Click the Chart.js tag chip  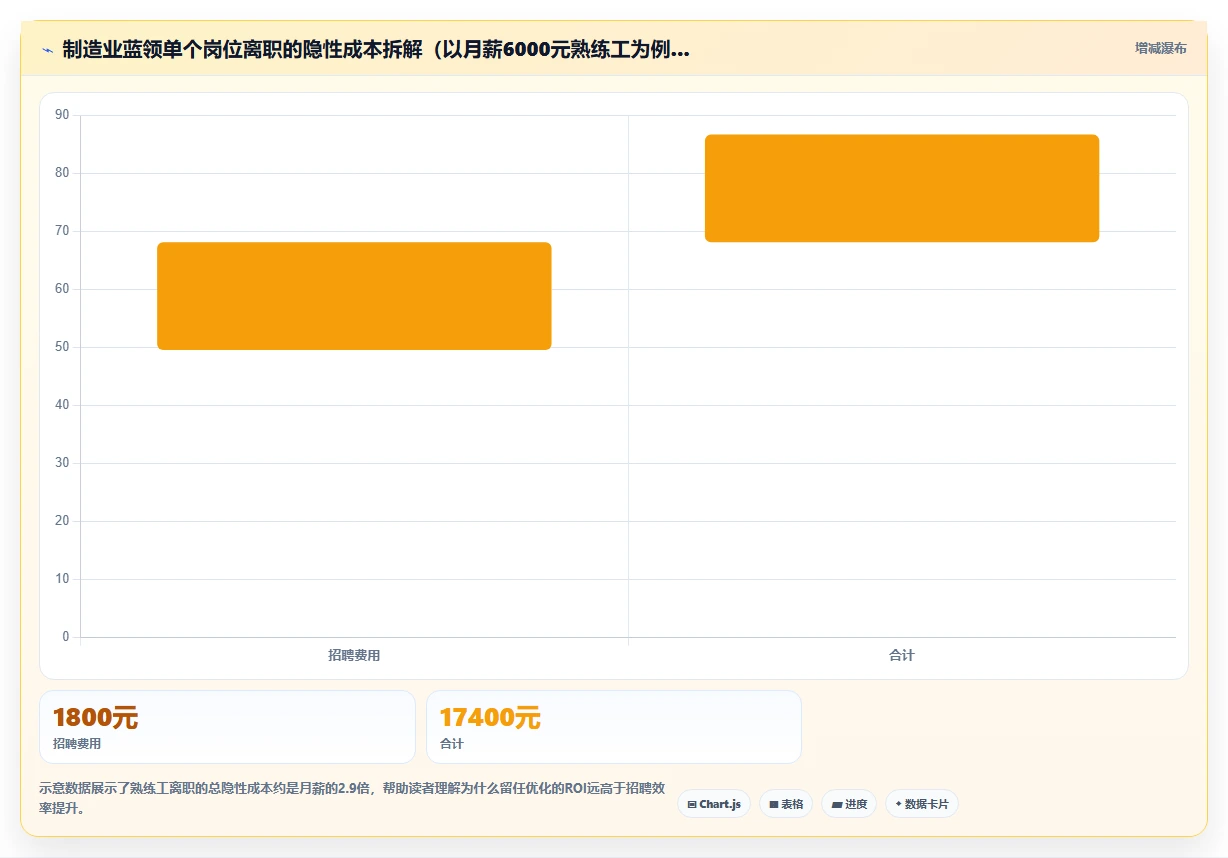714,804
